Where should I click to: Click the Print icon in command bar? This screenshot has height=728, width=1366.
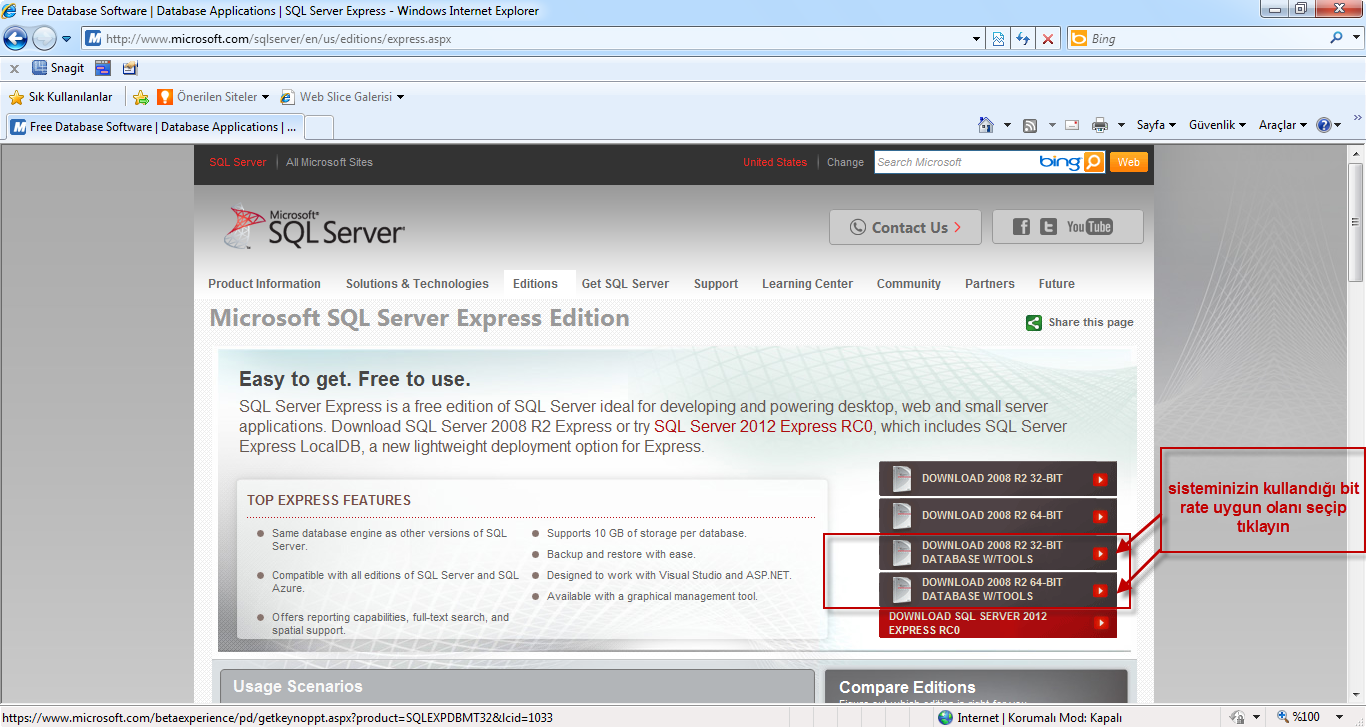[x=1100, y=125]
